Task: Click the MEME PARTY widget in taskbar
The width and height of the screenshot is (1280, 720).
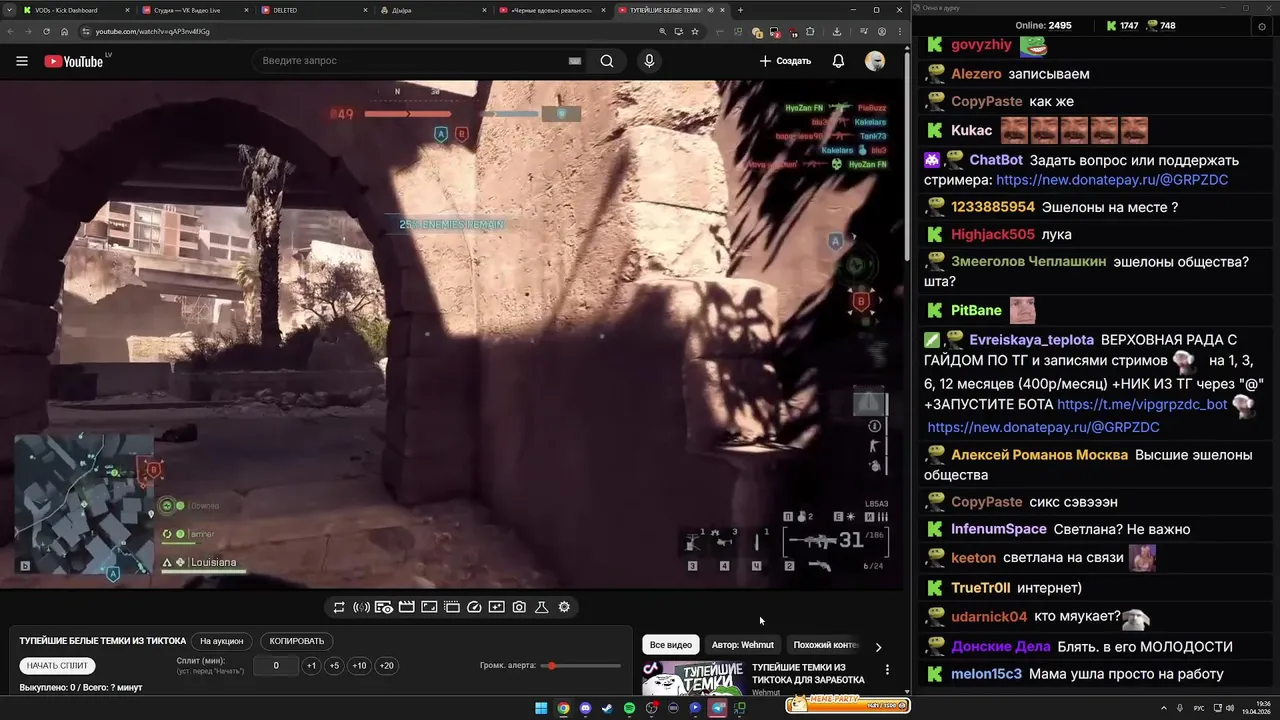Action: tap(848, 706)
